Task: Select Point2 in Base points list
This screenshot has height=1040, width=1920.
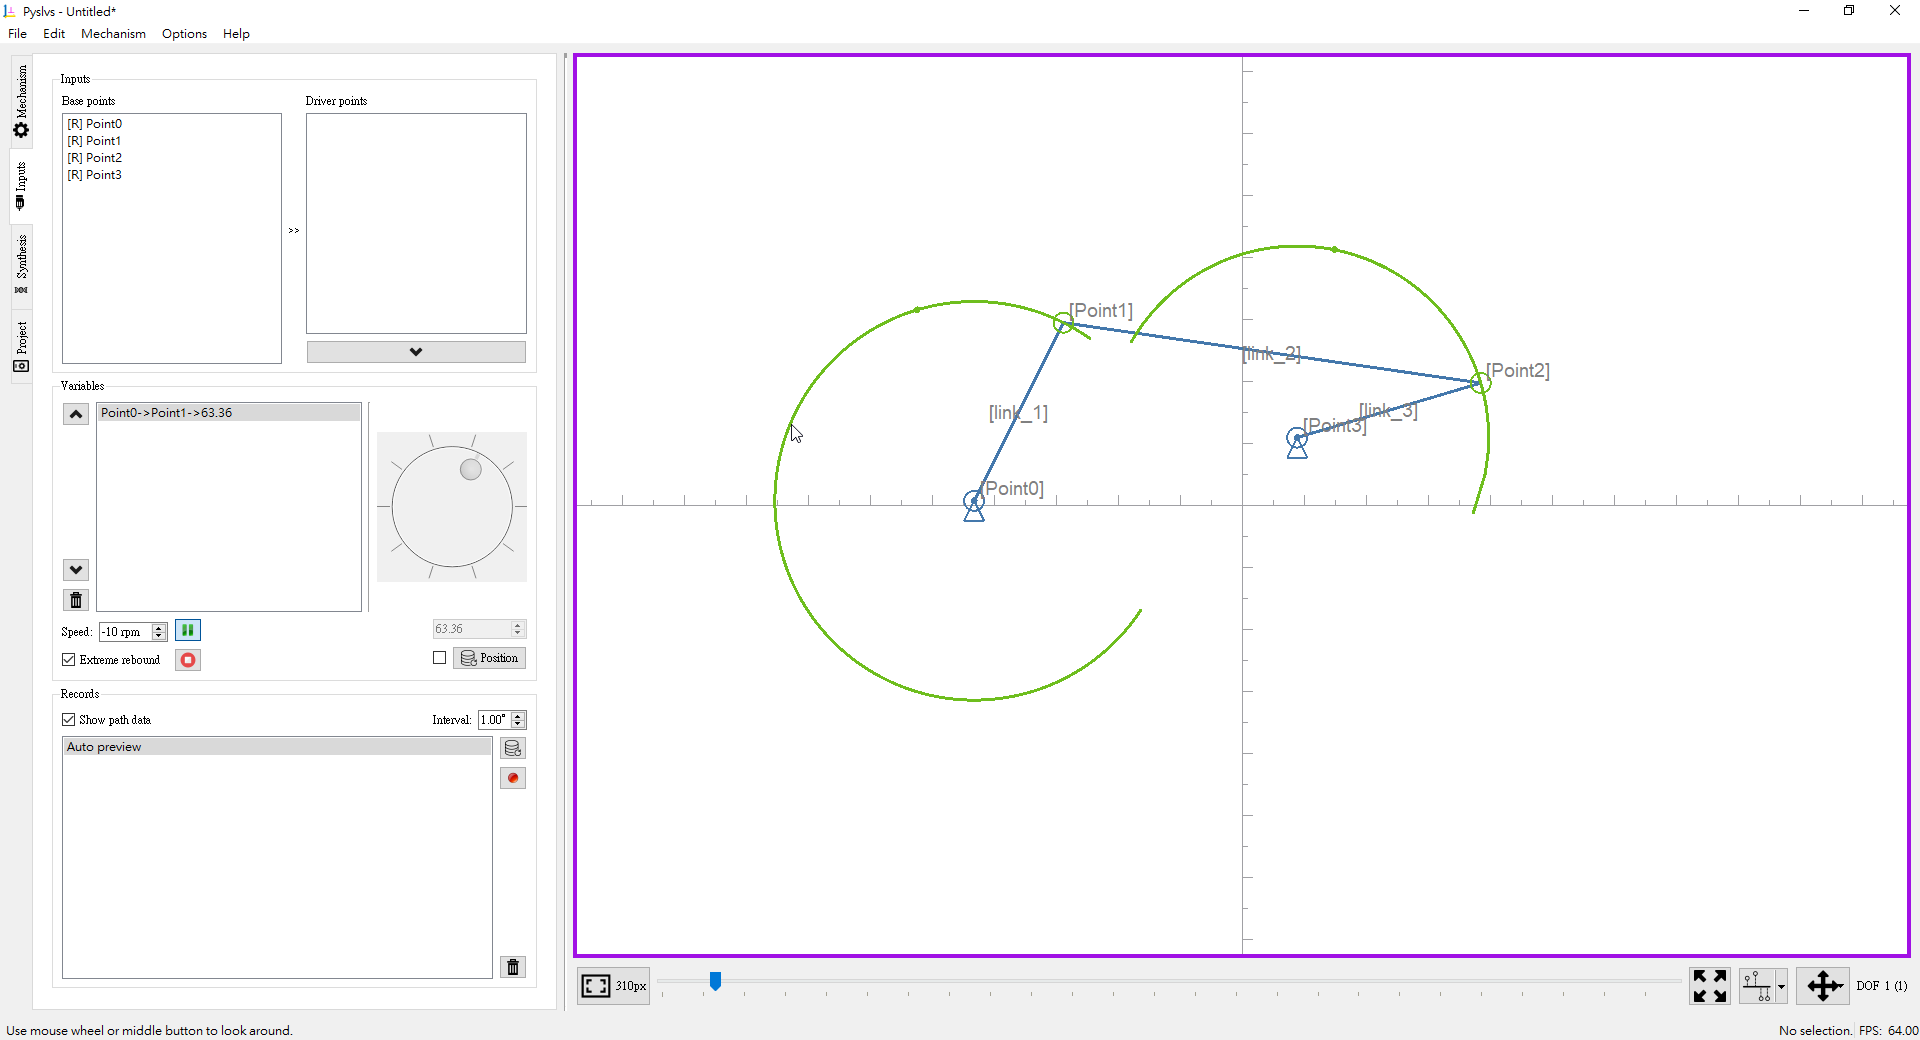Action: click(104, 158)
